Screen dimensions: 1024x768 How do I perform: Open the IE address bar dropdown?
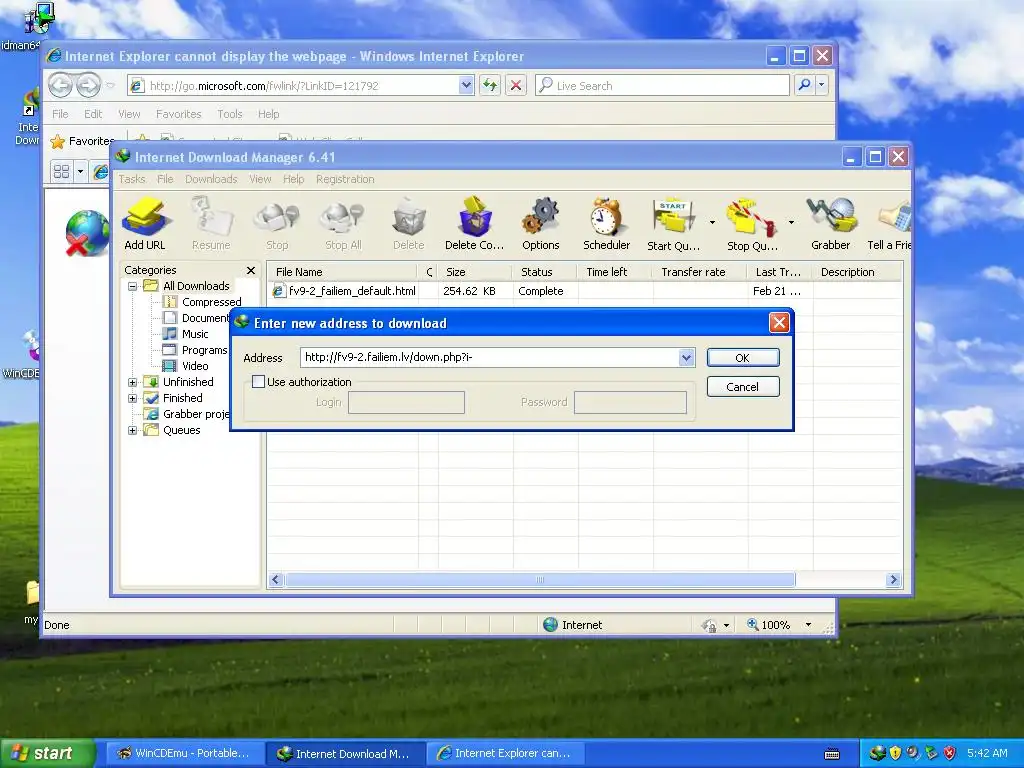click(466, 86)
